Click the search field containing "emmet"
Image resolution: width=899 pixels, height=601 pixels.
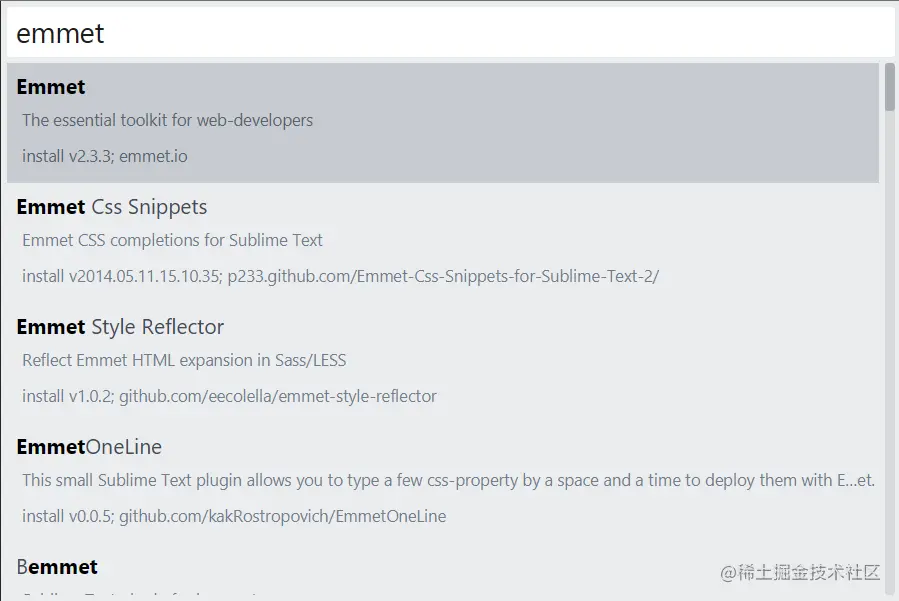coord(449,33)
